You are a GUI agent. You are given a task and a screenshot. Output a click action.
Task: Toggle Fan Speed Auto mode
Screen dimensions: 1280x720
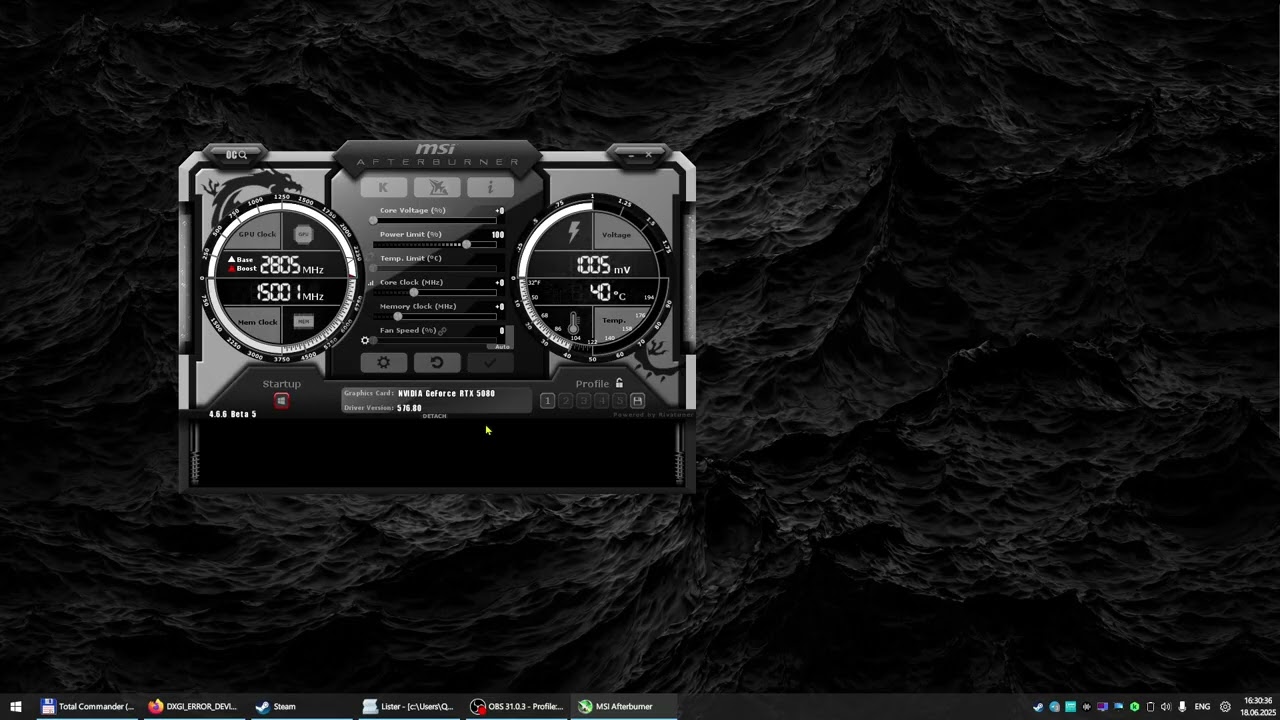502,347
